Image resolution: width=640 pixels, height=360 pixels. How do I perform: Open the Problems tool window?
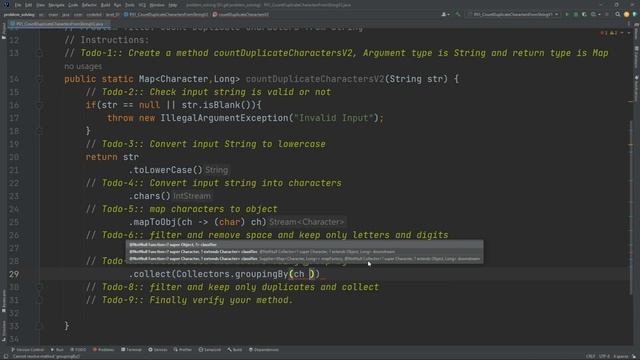[x=104, y=350]
